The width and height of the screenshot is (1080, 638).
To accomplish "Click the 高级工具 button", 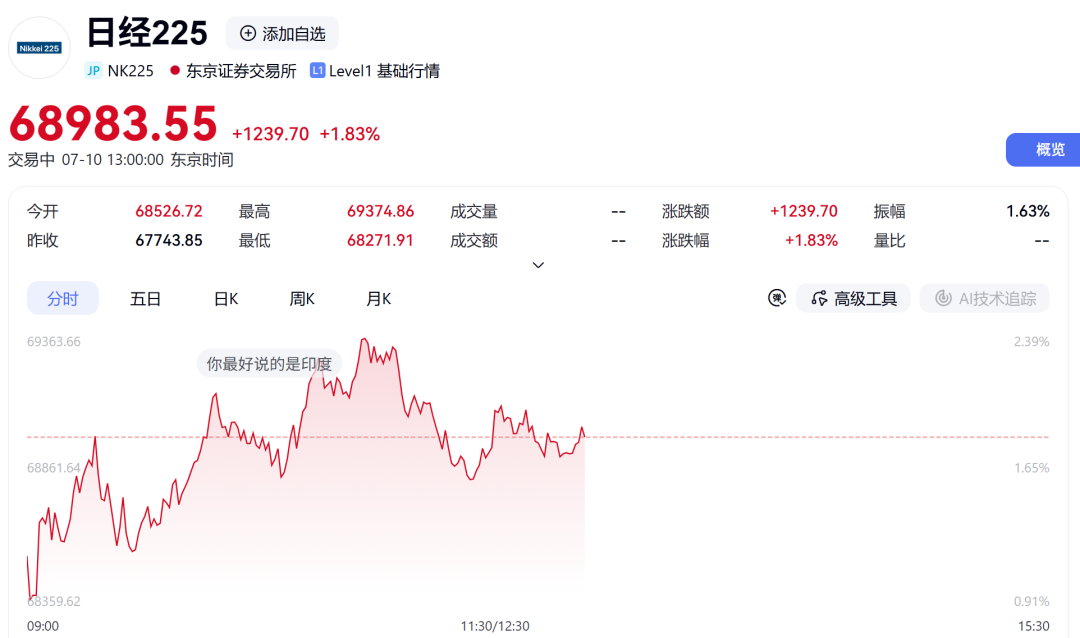I will tap(853, 298).
